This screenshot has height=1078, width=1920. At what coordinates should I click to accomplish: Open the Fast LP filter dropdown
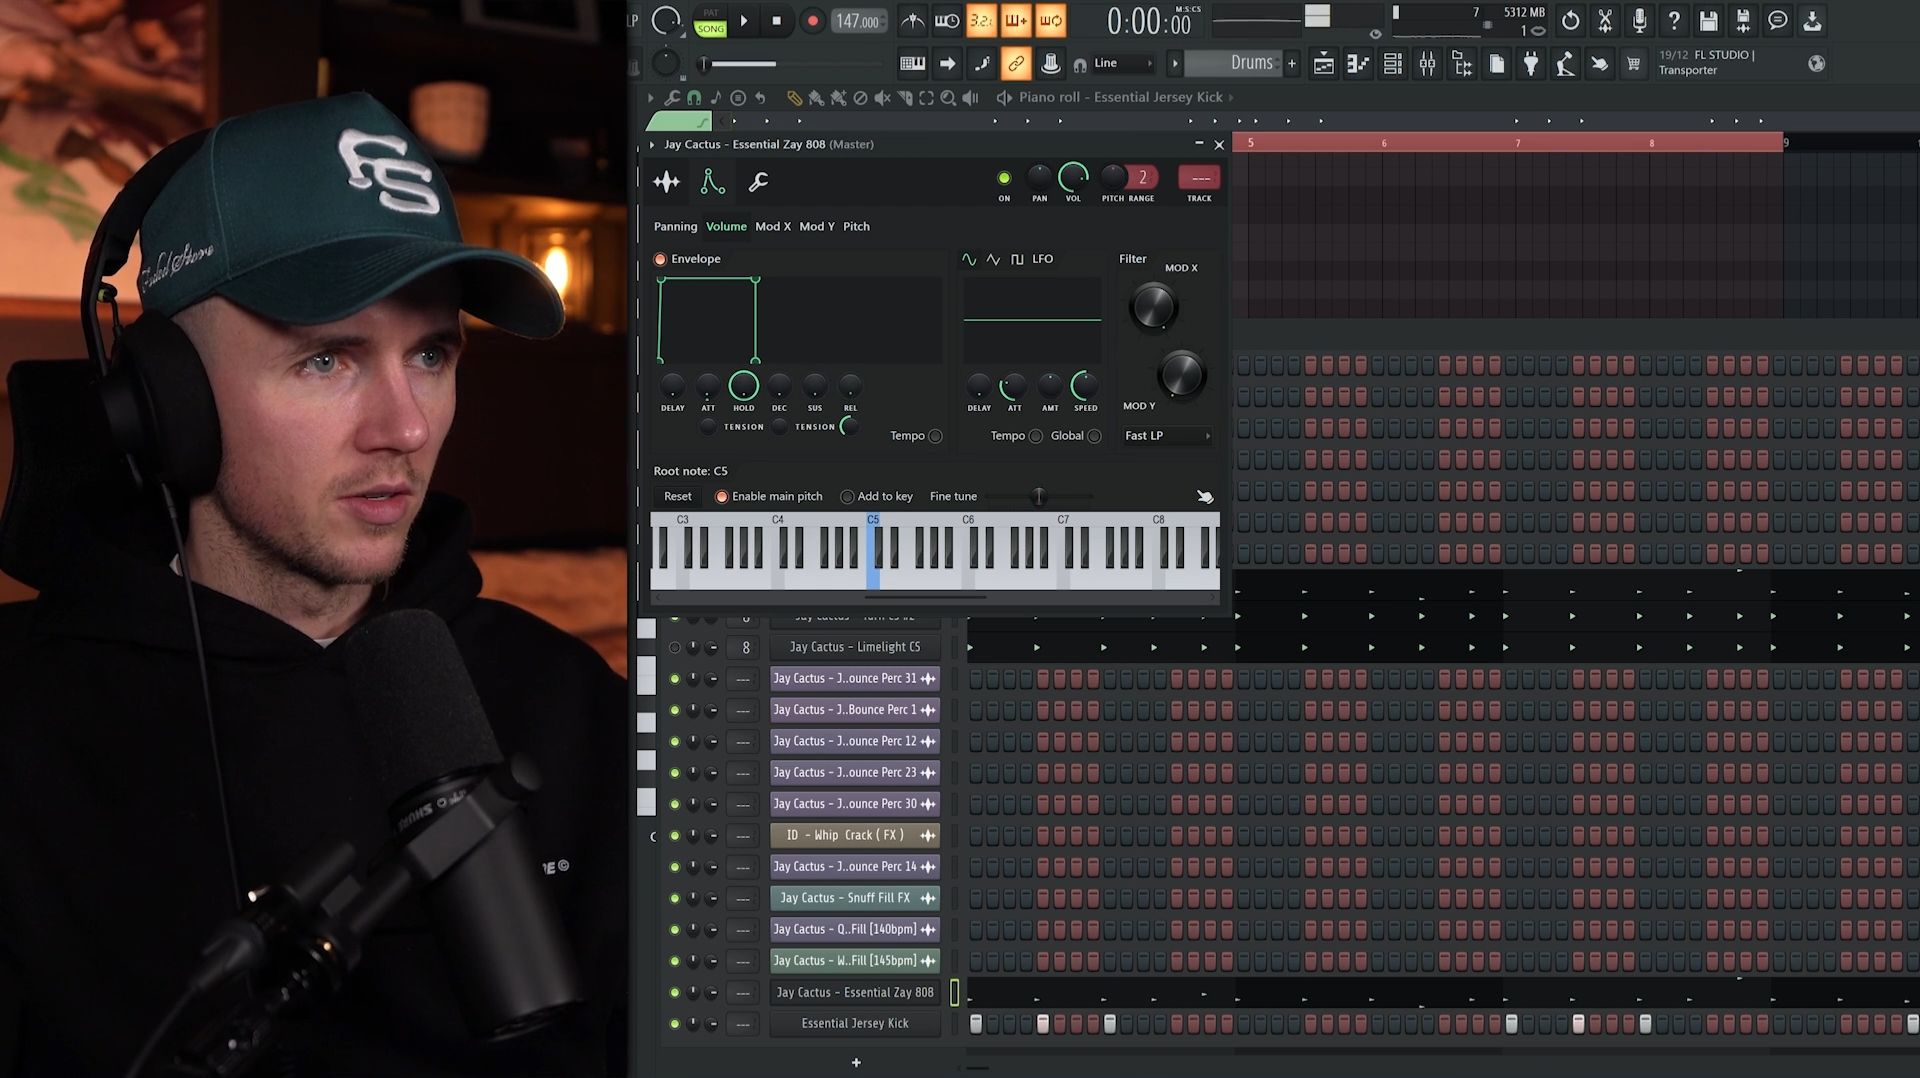coord(1166,436)
